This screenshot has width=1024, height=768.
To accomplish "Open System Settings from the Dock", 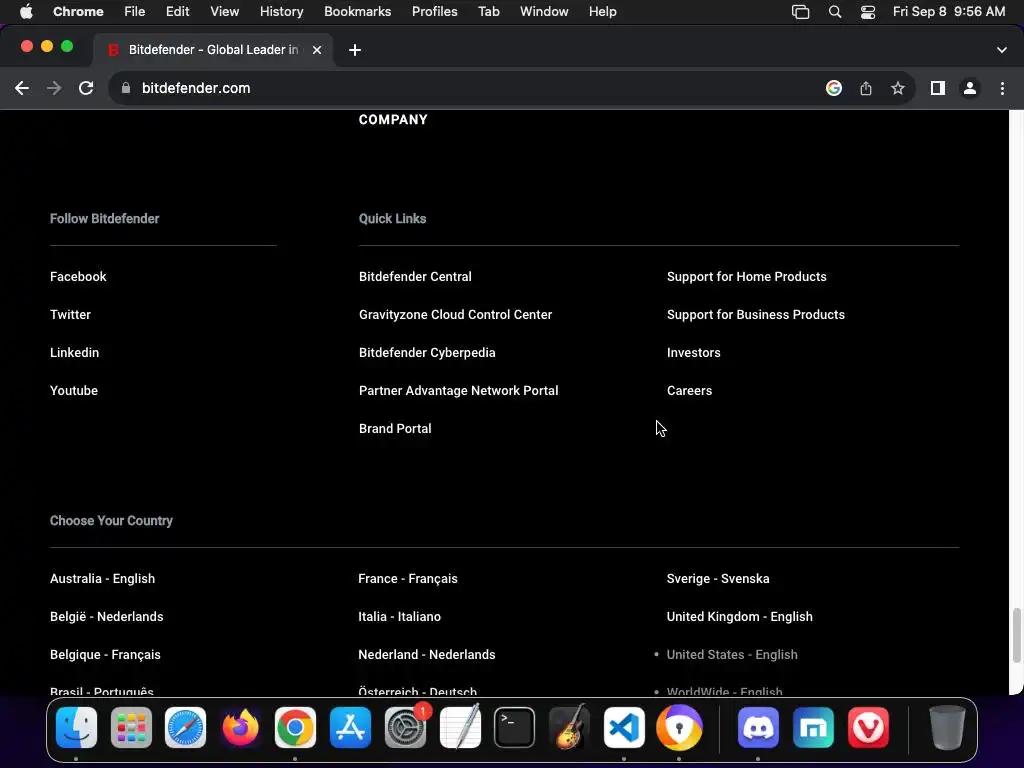I will pyautogui.click(x=405, y=728).
